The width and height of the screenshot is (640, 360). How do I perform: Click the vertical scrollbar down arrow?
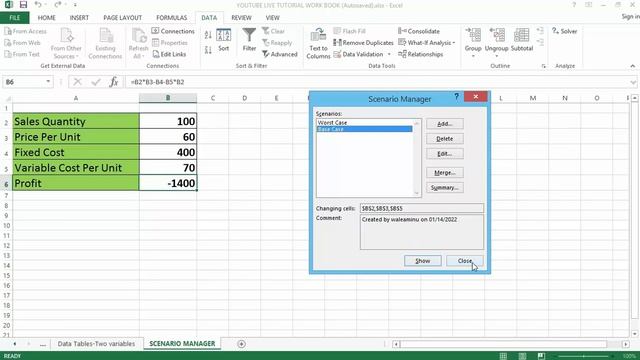point(634,333)
